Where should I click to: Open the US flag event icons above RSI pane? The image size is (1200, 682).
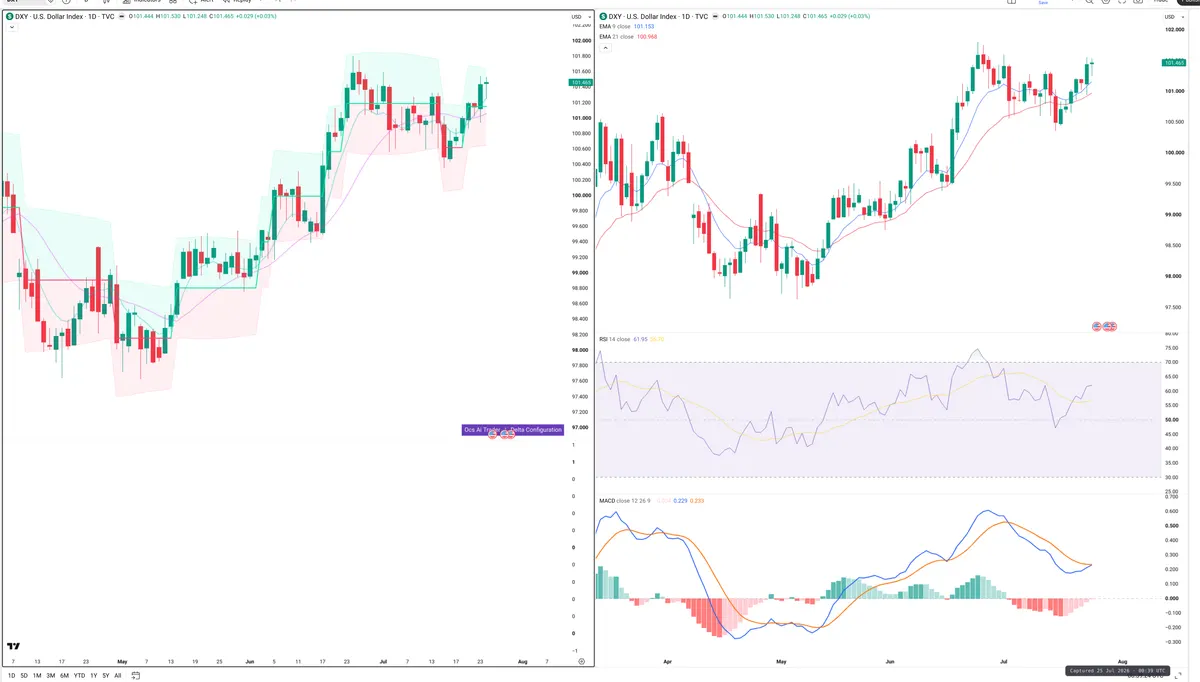1105,327
